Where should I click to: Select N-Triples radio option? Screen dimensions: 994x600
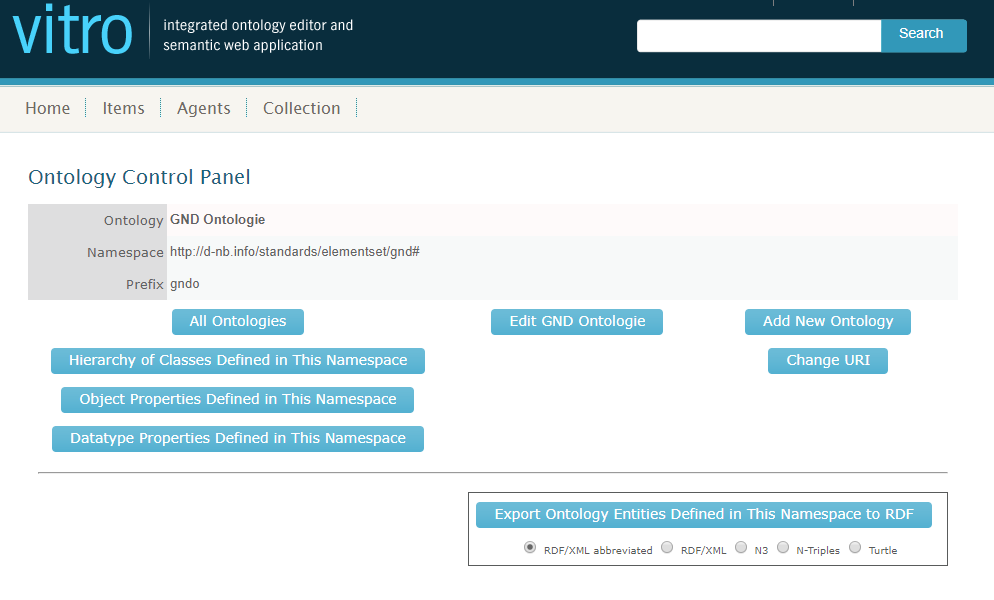783,548
